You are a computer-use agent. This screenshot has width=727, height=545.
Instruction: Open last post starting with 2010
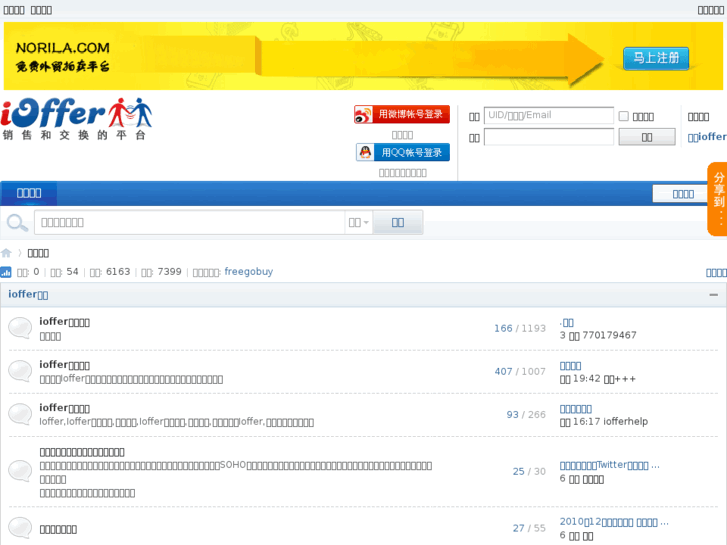click(614, 522)
